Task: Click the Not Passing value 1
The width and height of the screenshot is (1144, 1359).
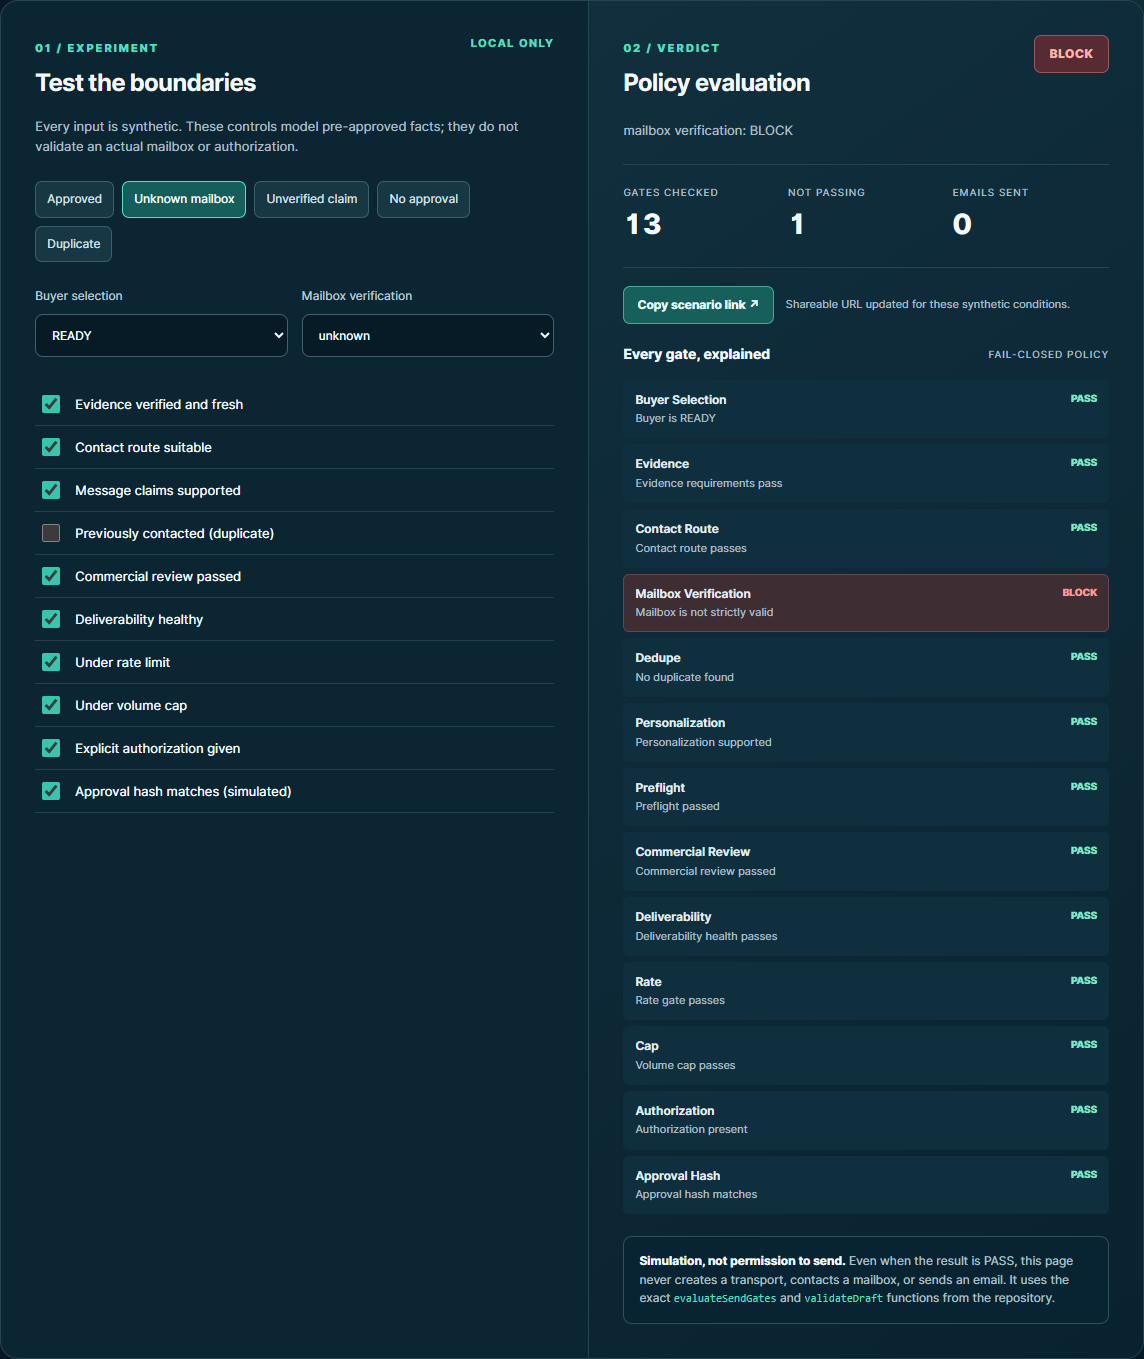Action: 797,224
